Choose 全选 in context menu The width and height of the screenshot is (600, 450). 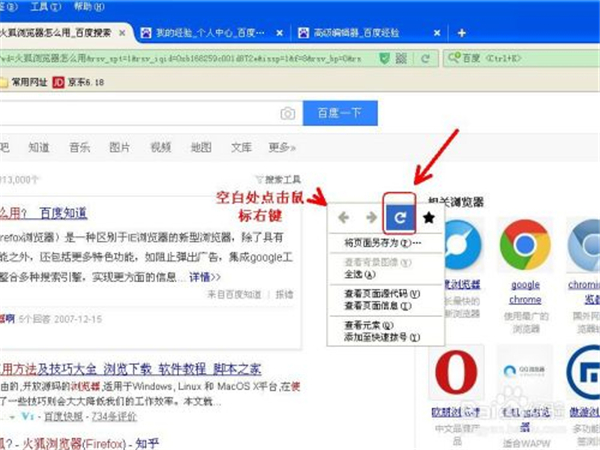tap(385, 274)
